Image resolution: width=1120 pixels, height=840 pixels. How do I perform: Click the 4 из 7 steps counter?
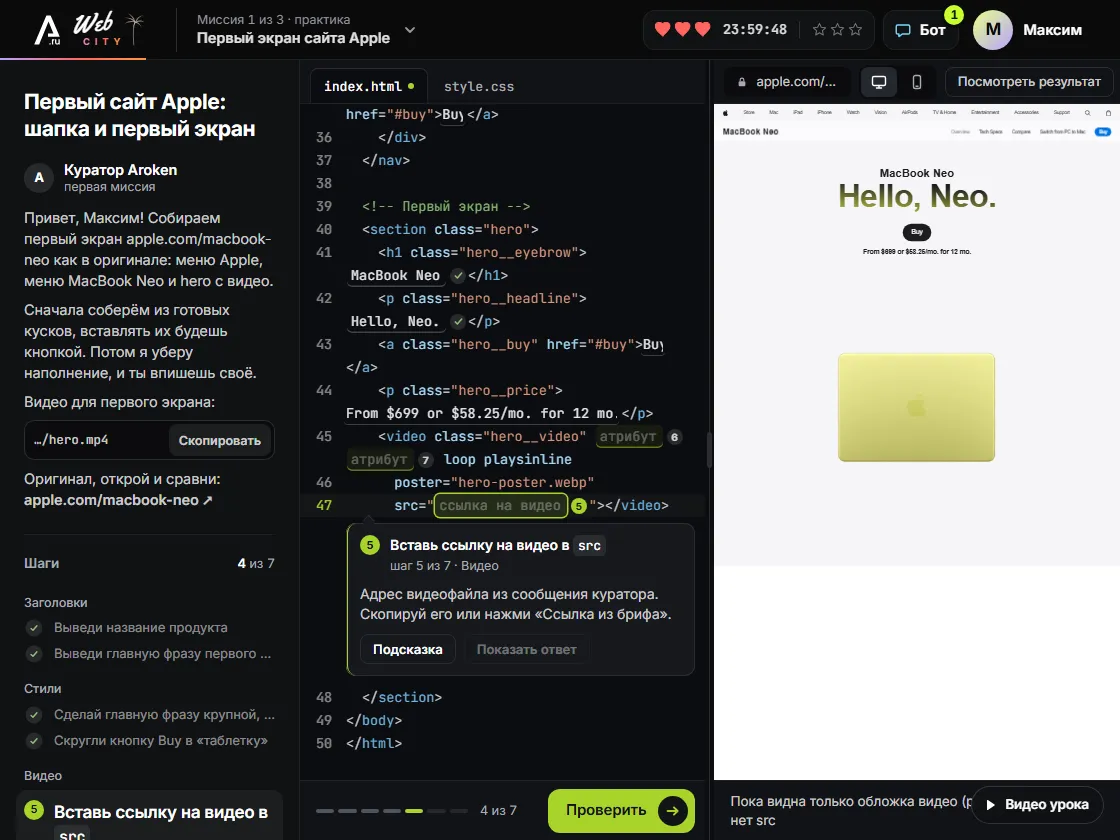click(256, 564)
